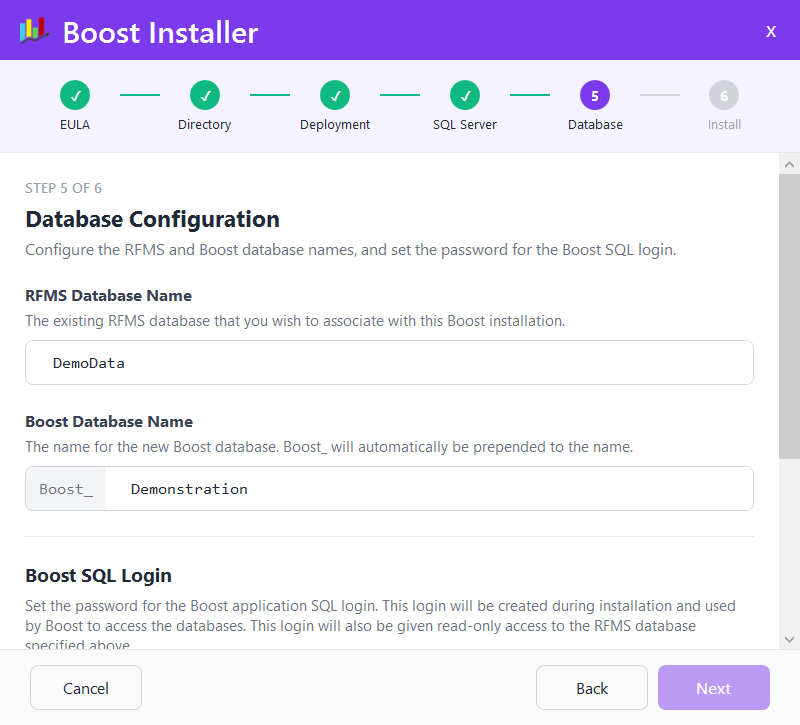Screen dimensions: 800x725
Task: Click the scrollbar down arrow
Action: coord(789,639)
